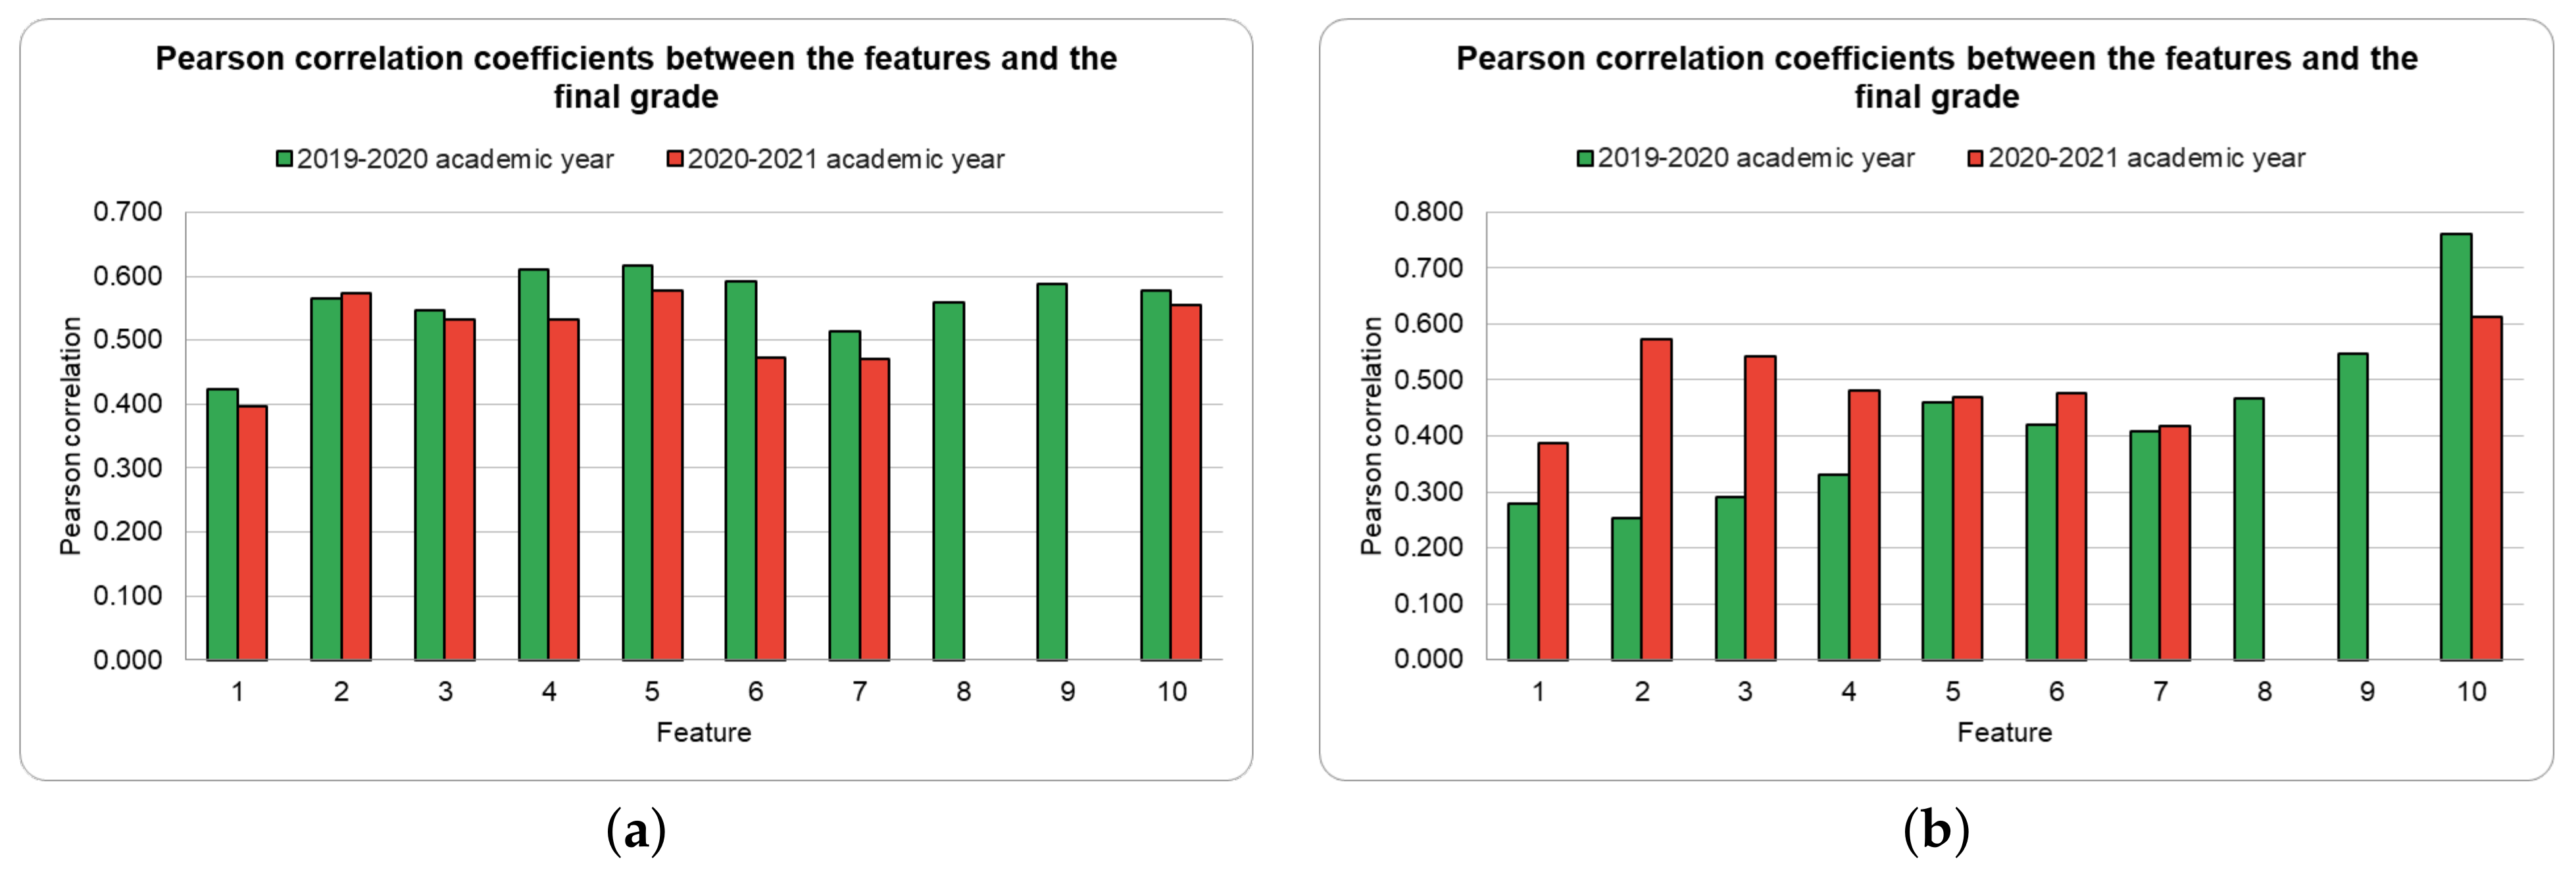Click green 2019-2020 legend swatch in chart (a)
This screenshot has height=876, width=2576.
click(284, 159)
